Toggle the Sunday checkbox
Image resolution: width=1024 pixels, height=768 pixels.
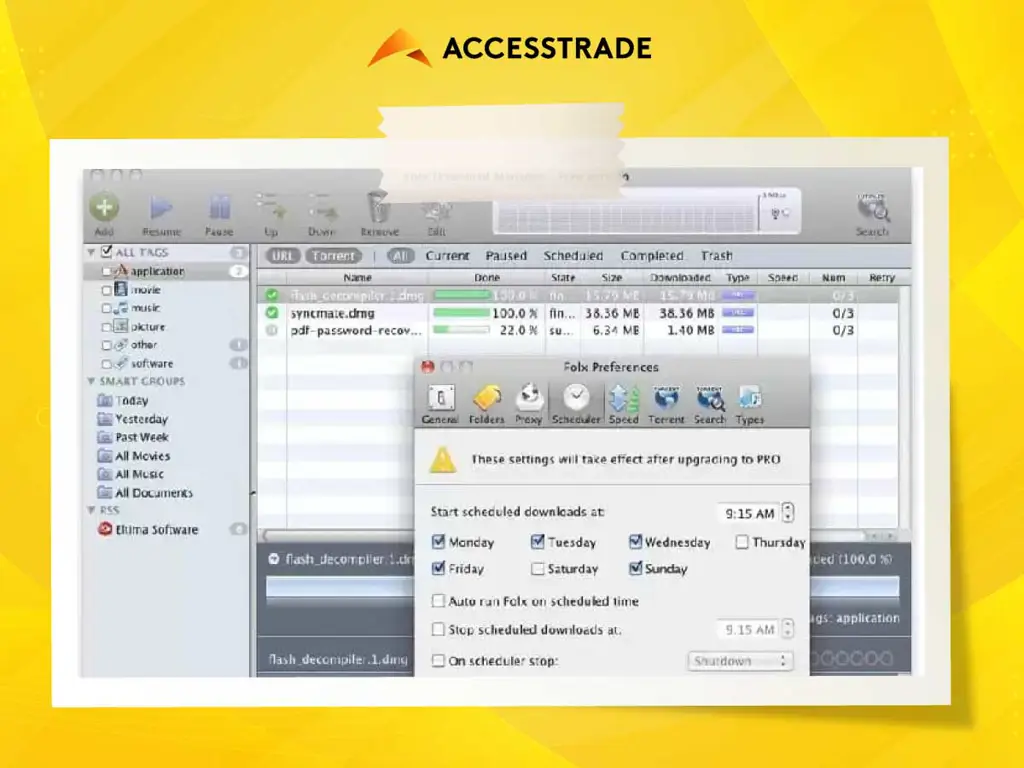pos(635,568)
